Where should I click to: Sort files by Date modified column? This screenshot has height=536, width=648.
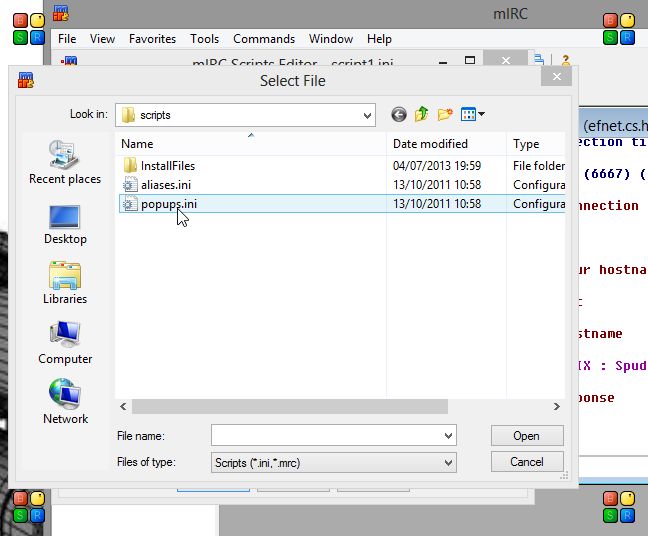pyautogui.click(x=430, y=144)
